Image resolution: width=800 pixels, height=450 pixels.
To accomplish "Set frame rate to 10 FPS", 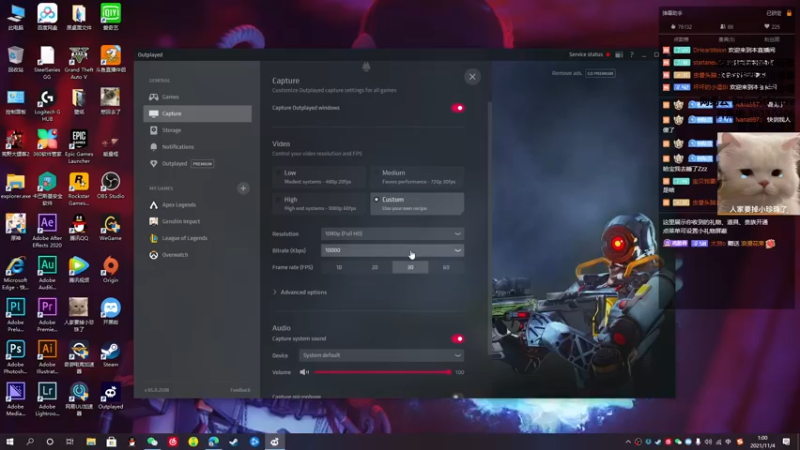I will (339, 267).
